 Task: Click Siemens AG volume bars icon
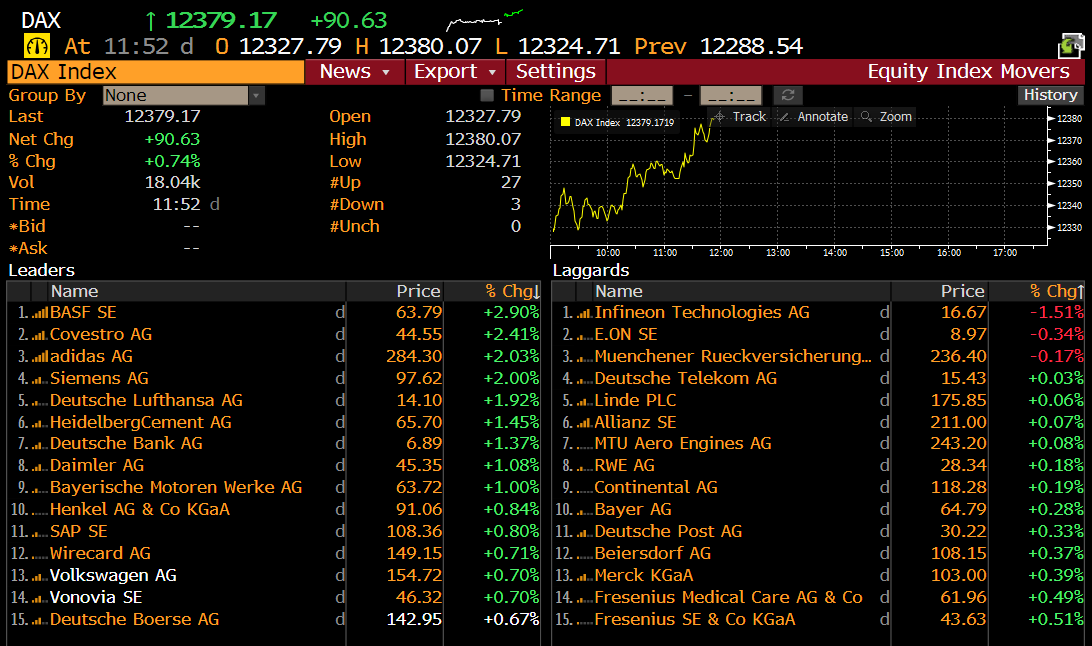(40, 379)
